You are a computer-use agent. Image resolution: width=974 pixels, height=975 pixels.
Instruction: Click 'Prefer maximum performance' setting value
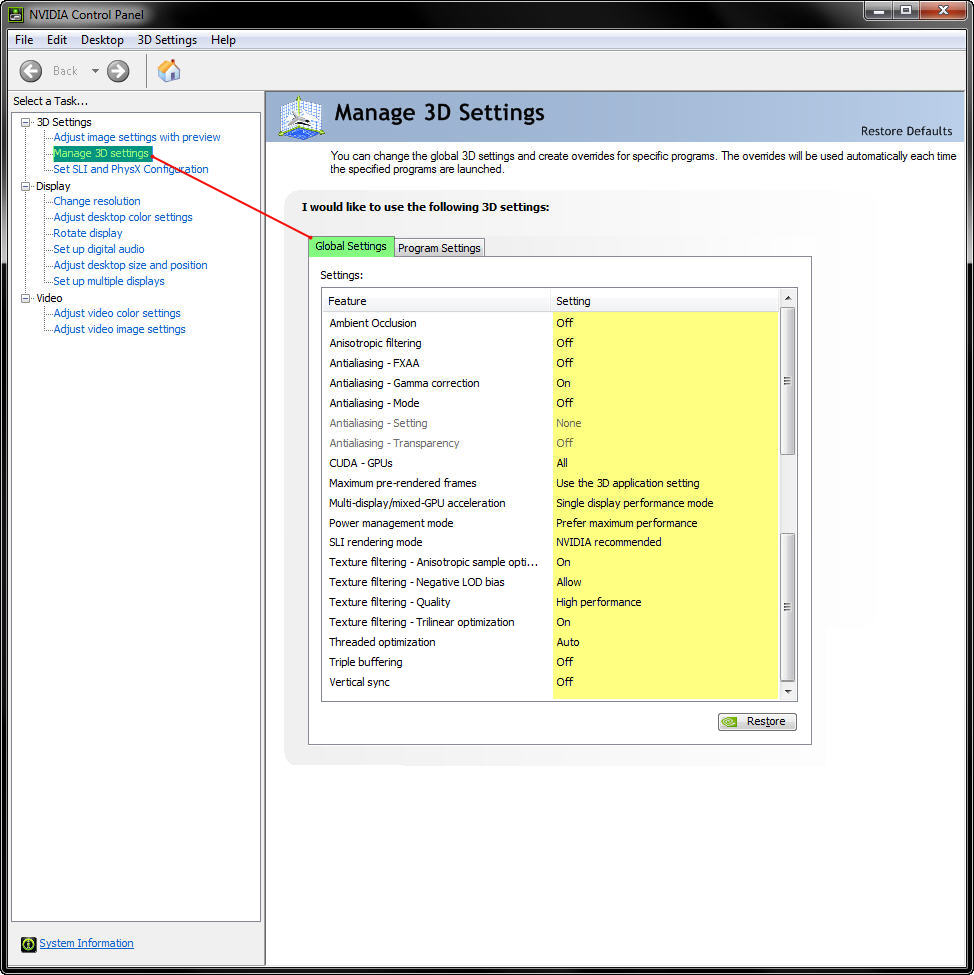tap(626, 523)
